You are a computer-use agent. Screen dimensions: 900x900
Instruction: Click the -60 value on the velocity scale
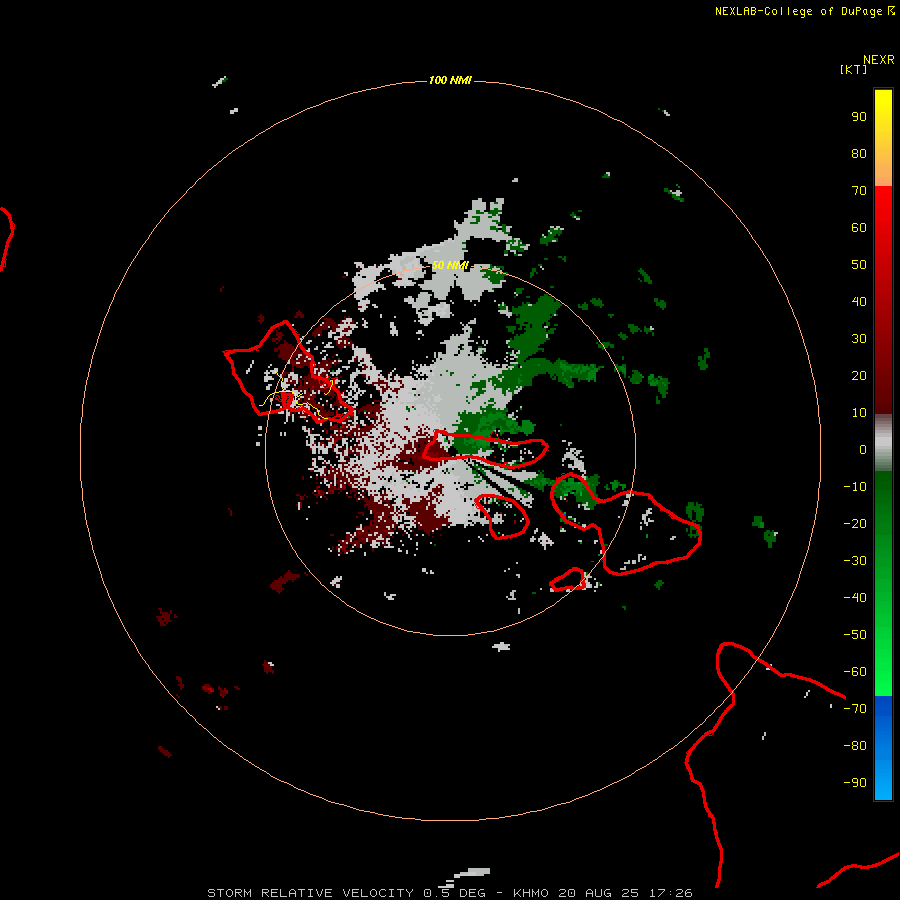pyautogui.click(x=855, y=672)
